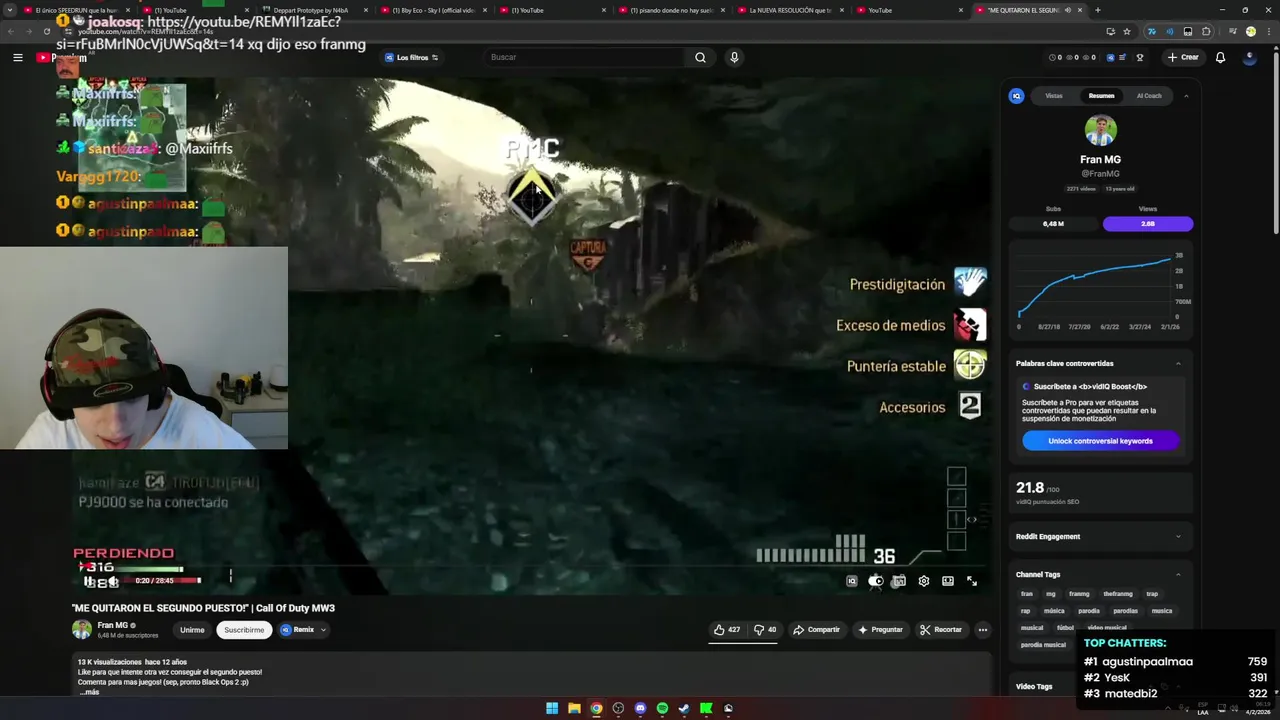Screen dimensions: 1280x720
Task: Open YouTube hamburger guide menu
Action: tap(17, 57)
